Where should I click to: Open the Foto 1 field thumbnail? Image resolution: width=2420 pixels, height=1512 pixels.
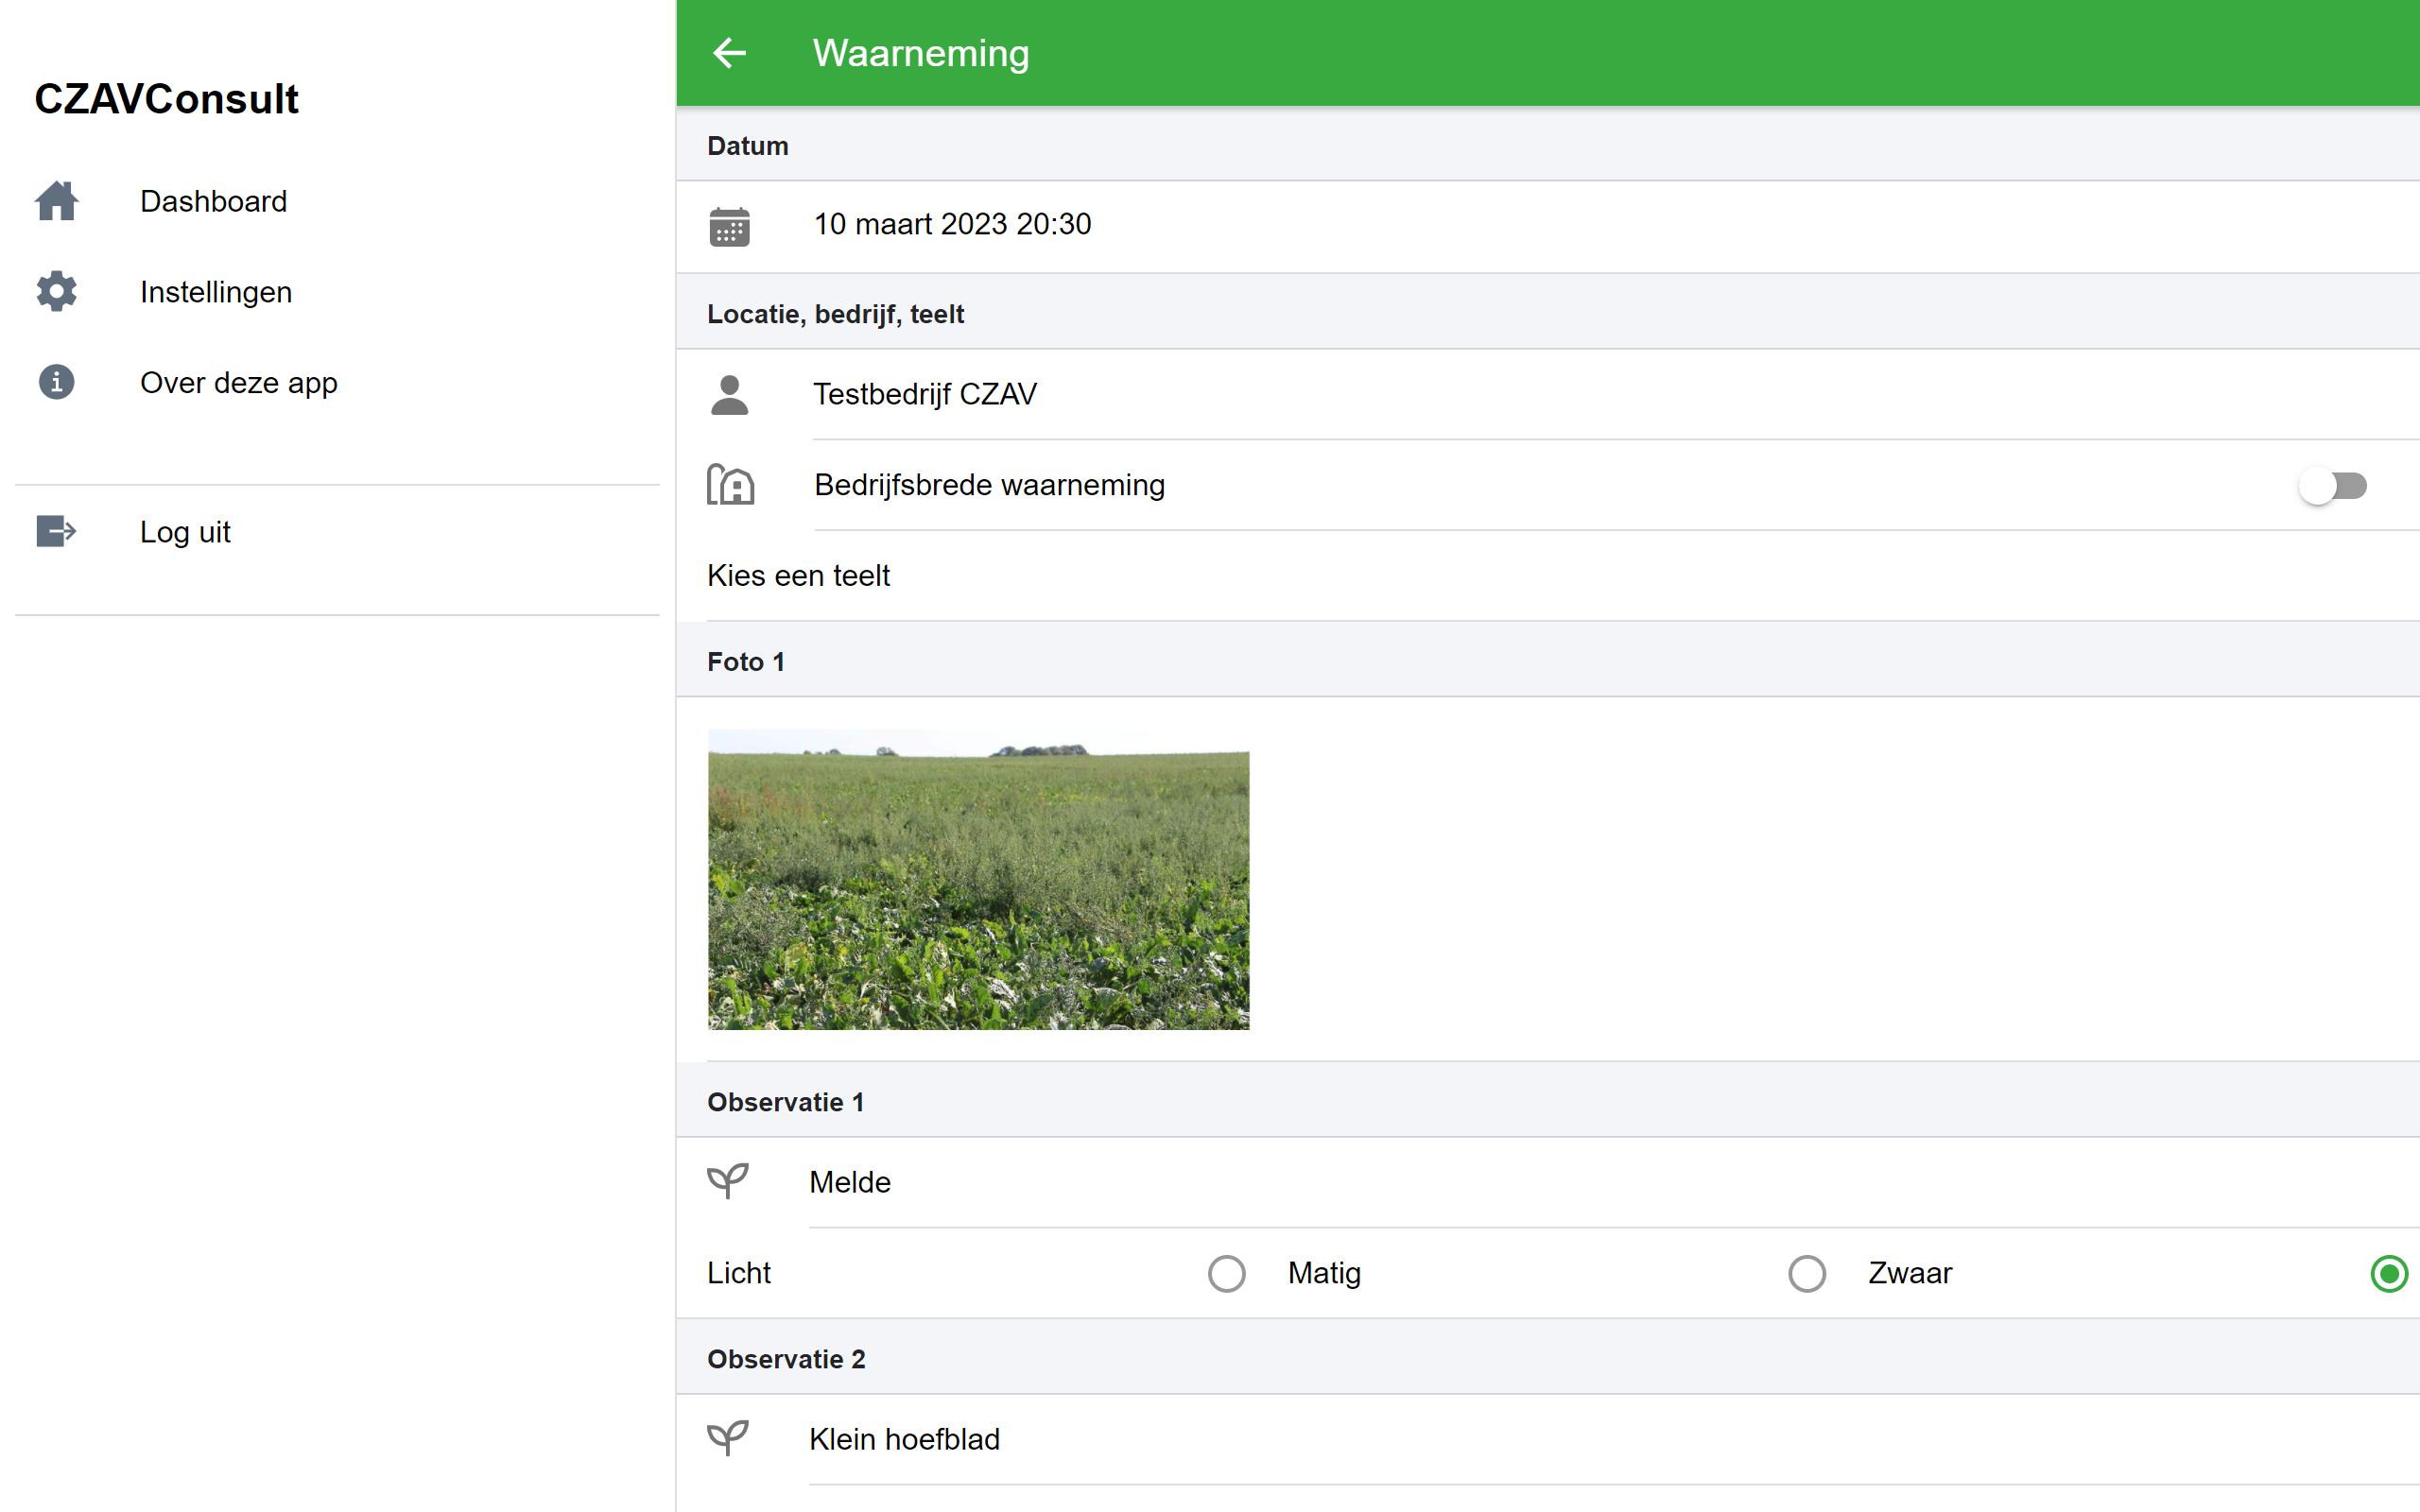click(x=978, y=879)
